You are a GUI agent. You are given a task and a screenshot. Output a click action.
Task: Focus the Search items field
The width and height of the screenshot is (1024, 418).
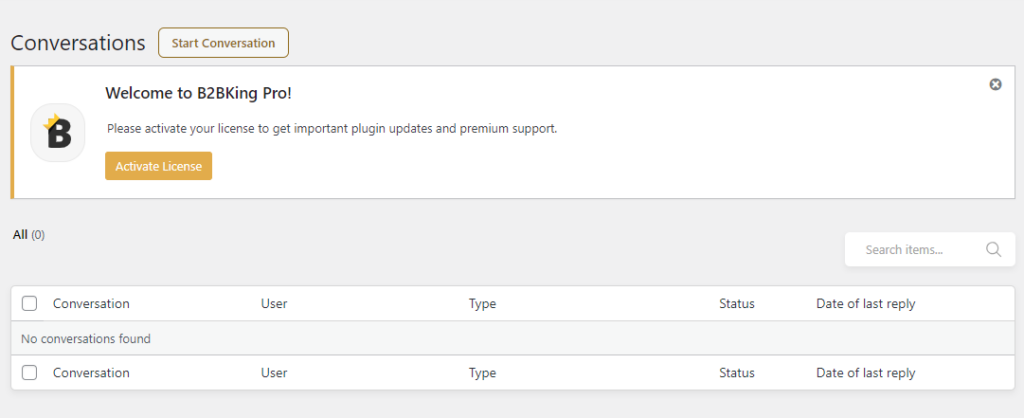point(920,249)
